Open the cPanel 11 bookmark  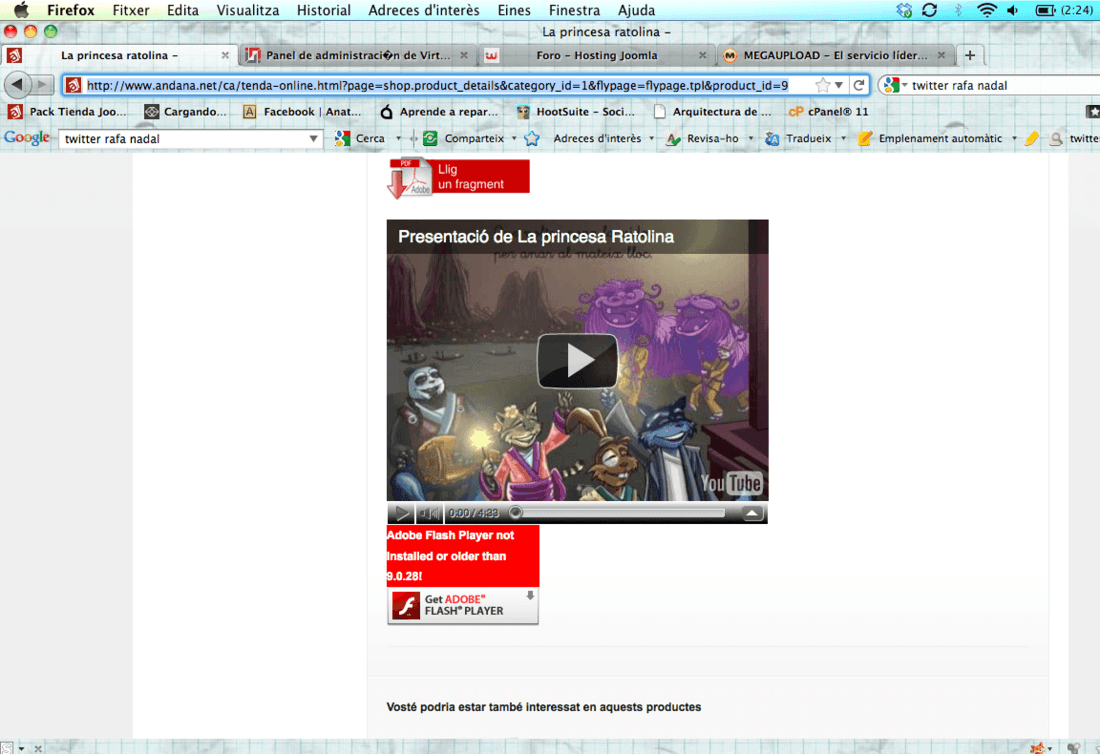[x=829, y=112]
